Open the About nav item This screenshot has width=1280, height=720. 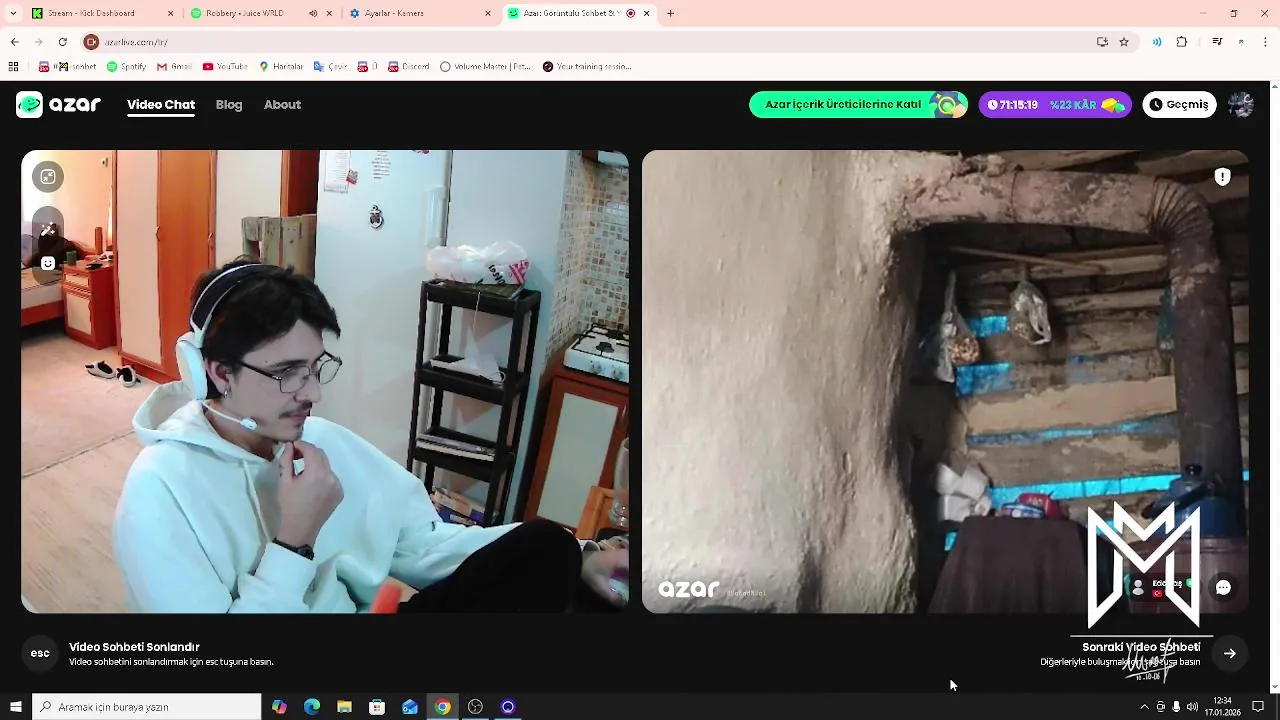coord(282,104)
